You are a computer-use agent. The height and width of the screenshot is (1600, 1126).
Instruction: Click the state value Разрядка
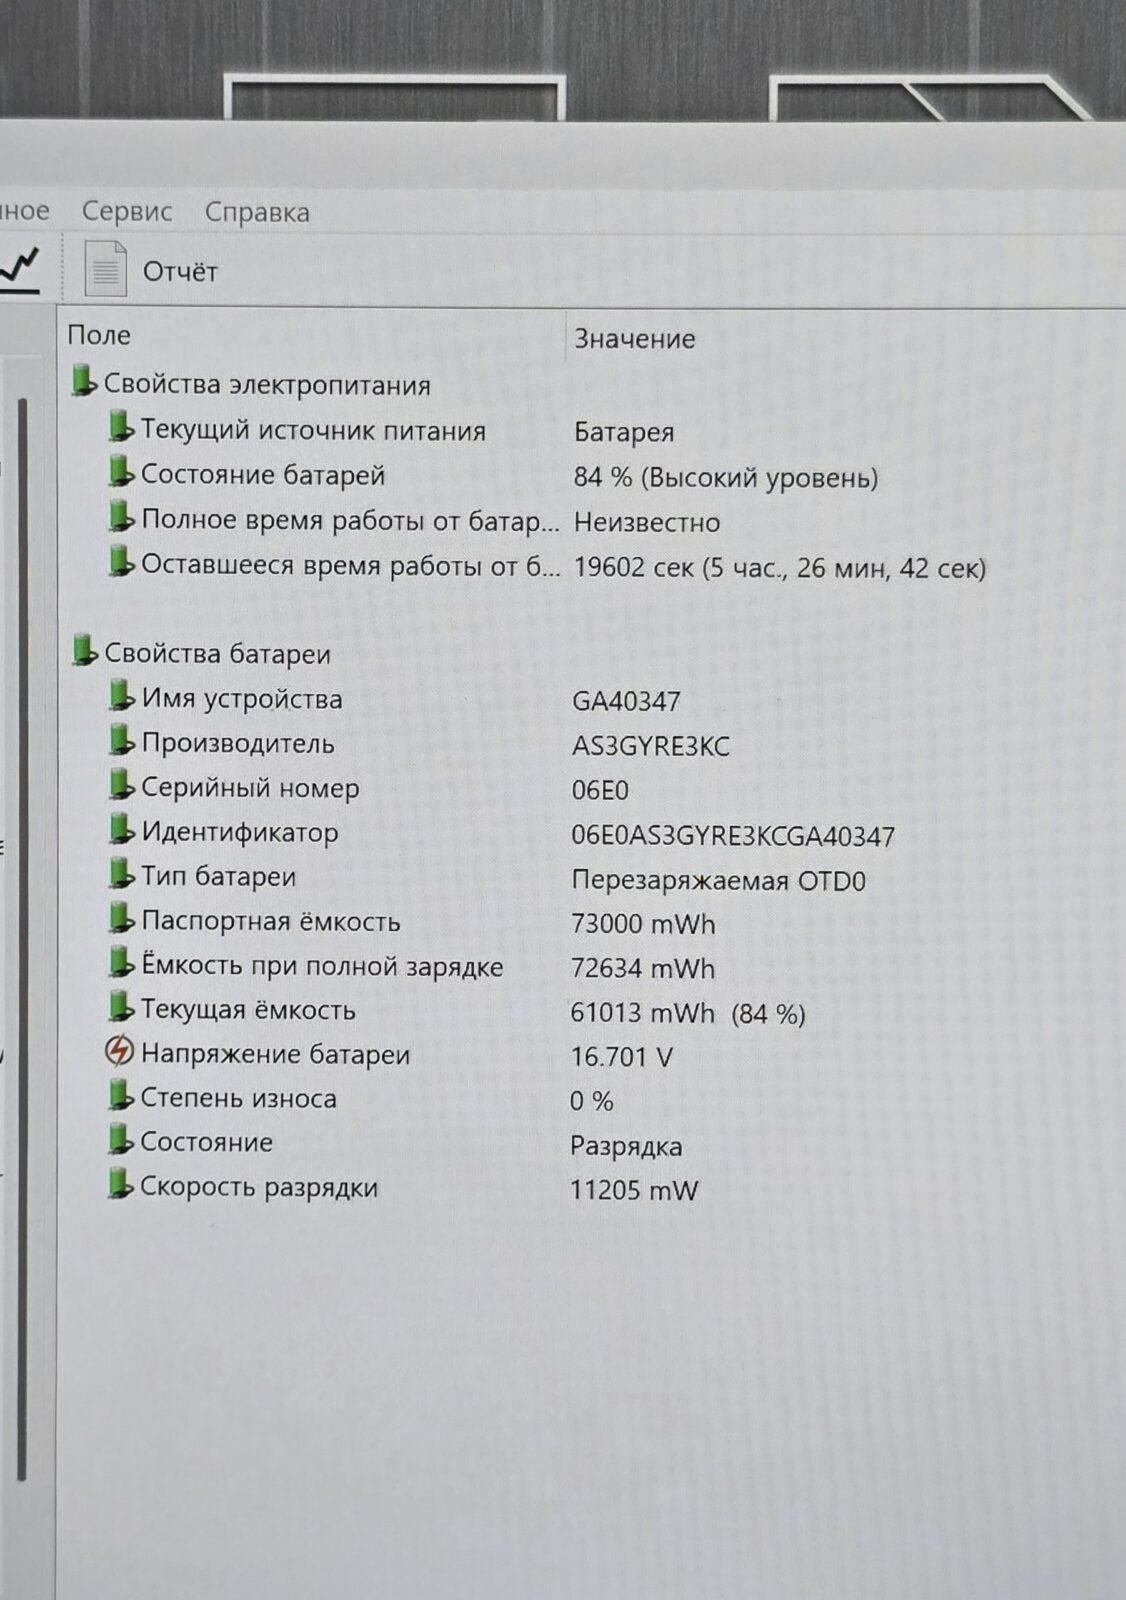click(626, 1146)
